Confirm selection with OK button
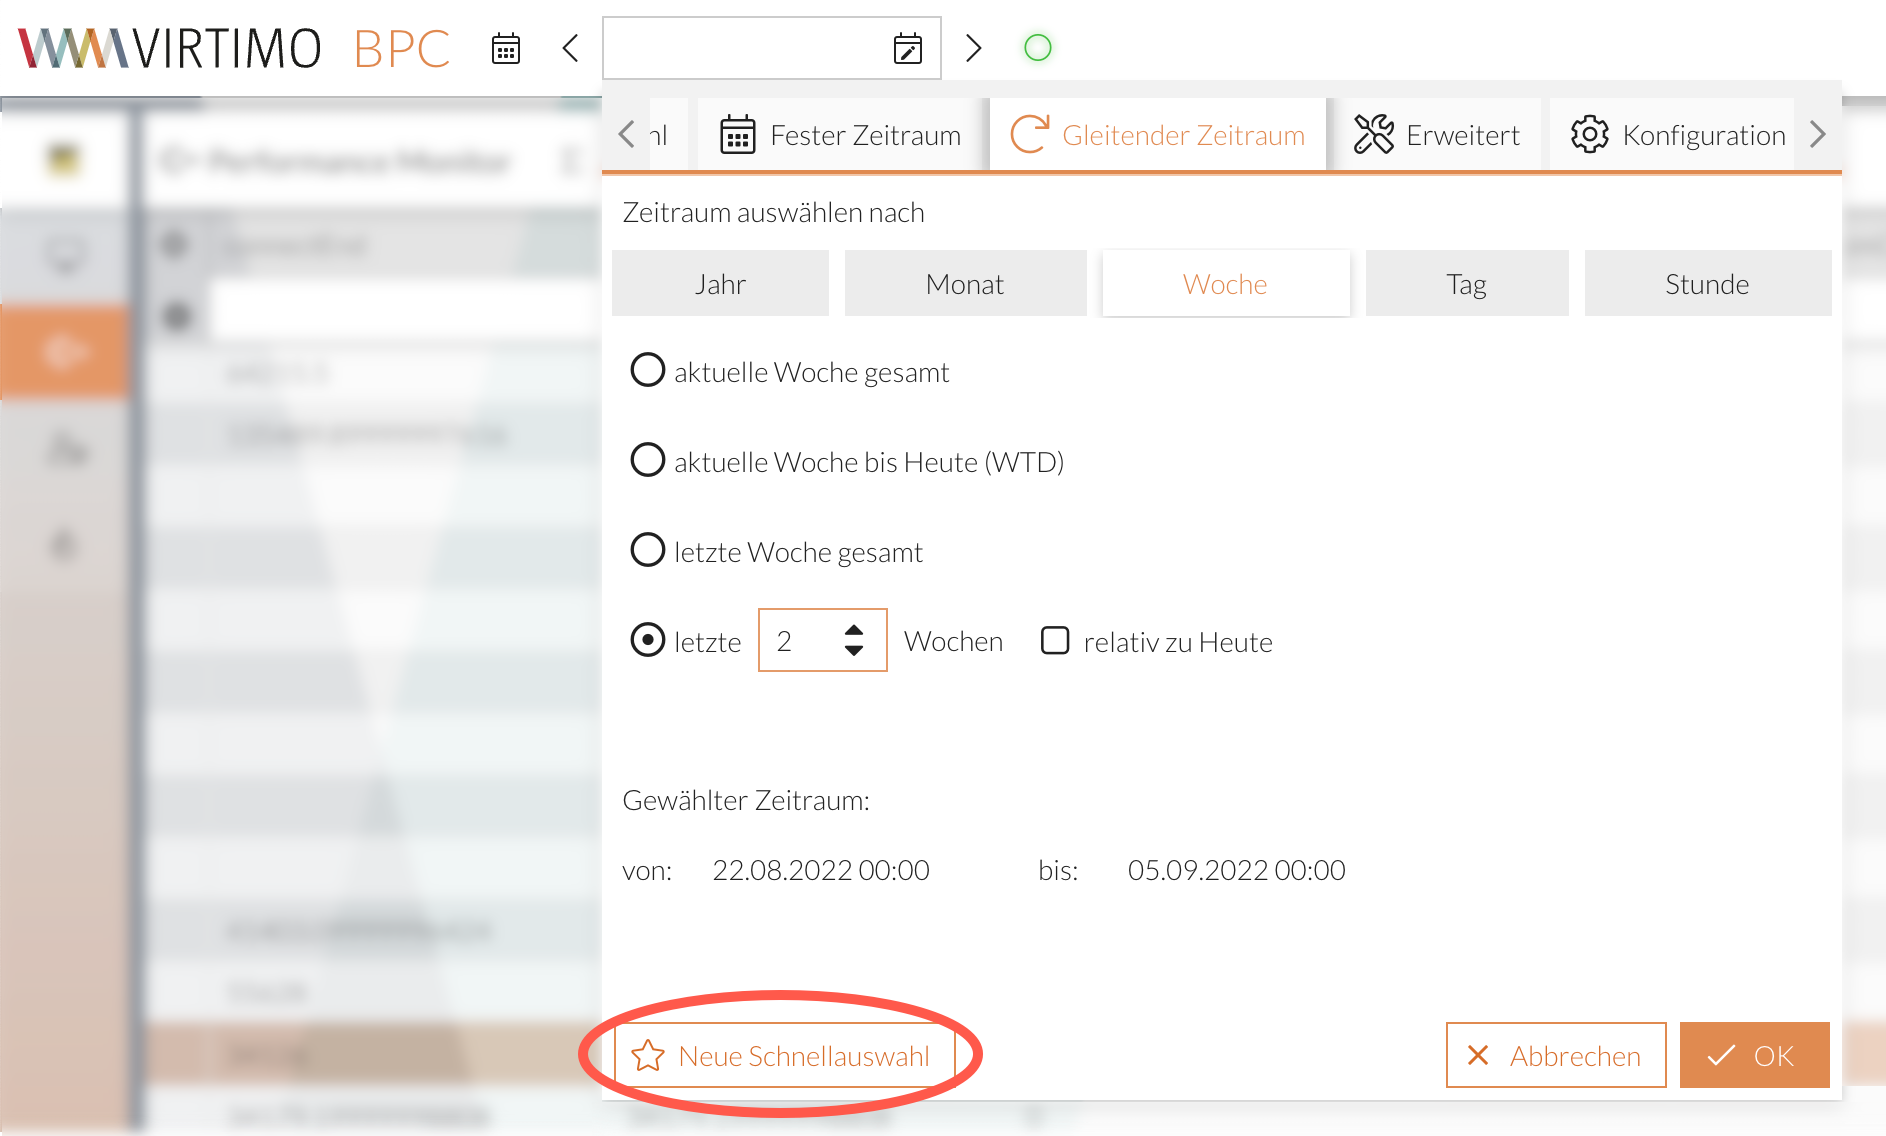This screenshot has height=1136, width=1886. click(x=1754, y=1056)
